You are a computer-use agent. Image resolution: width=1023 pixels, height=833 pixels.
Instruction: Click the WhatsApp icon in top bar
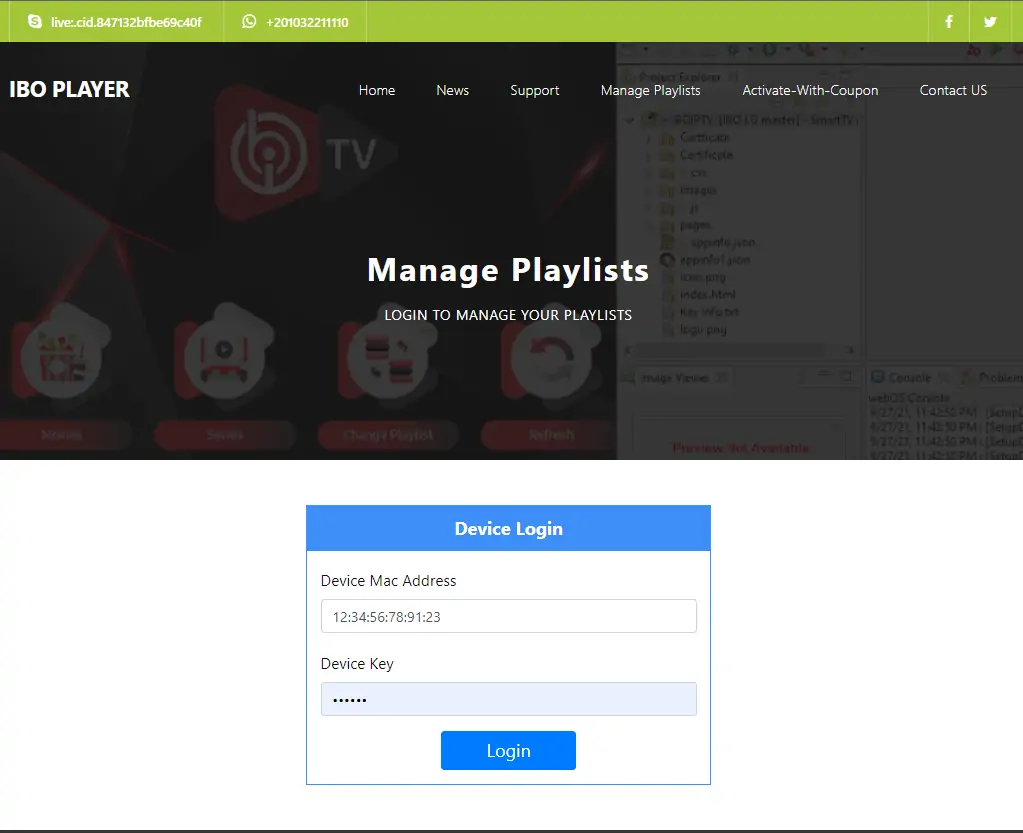[x=249, y=21]
